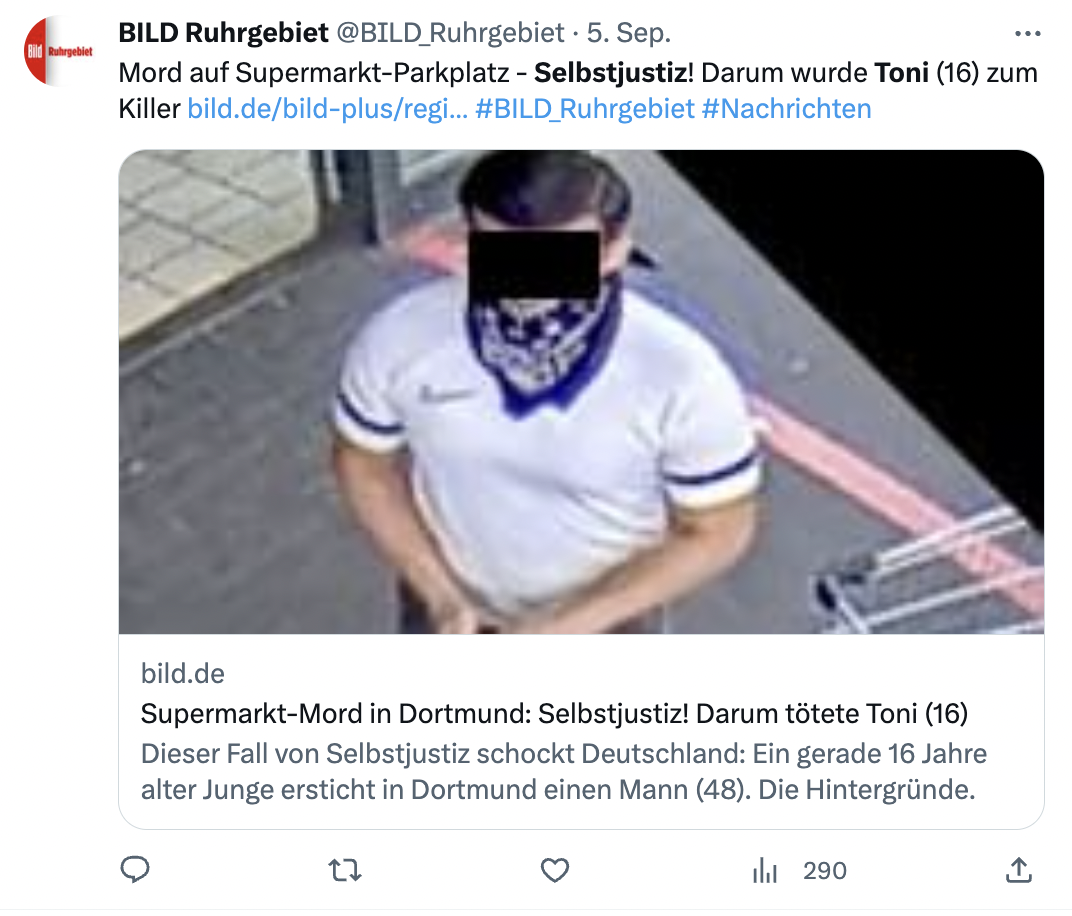Click the reply speech bubble icon
Viewport: 1072px width, 916px height.
pos(135,870)
